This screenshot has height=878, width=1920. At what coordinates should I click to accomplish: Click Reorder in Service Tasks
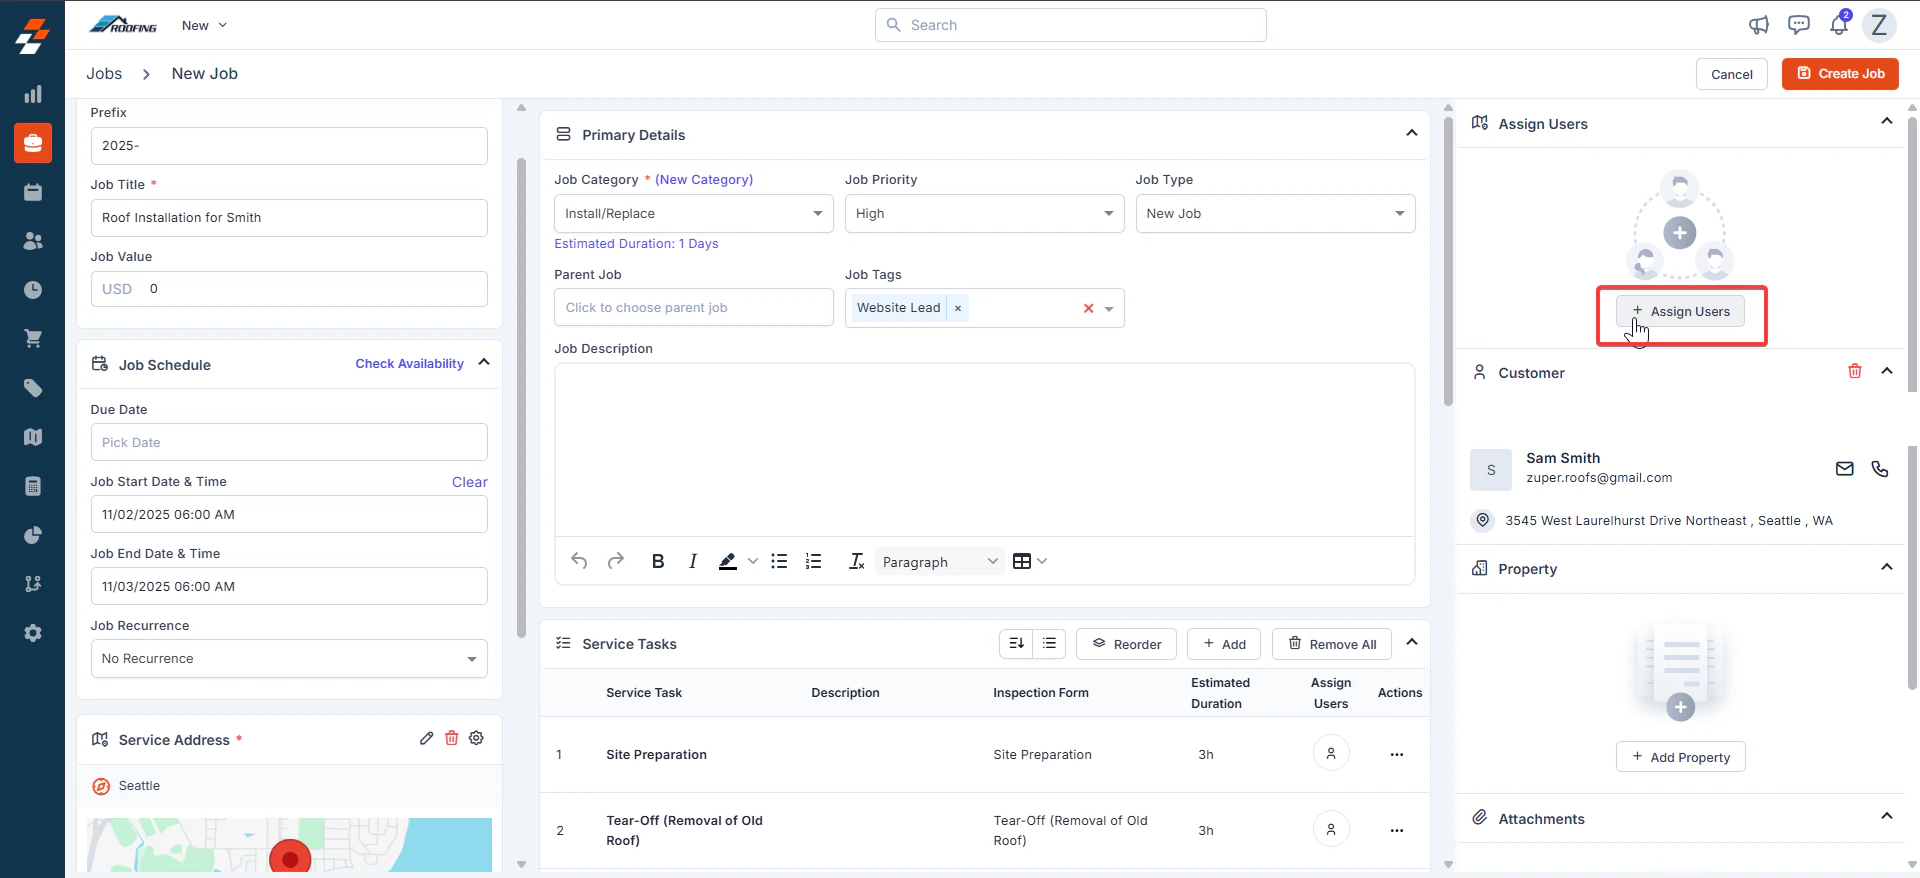[x=1126, y=644]
